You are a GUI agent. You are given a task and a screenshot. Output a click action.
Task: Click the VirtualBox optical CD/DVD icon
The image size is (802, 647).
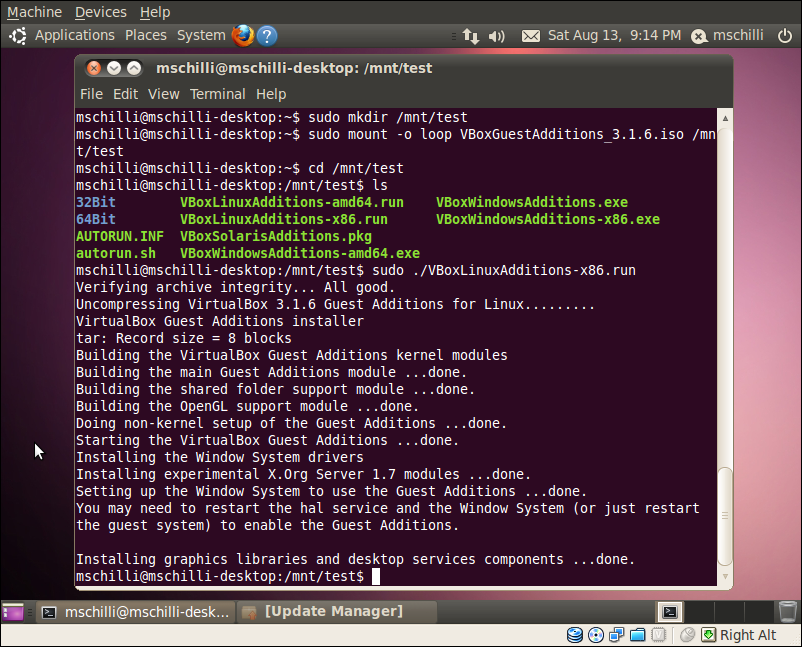click(596, 635)
